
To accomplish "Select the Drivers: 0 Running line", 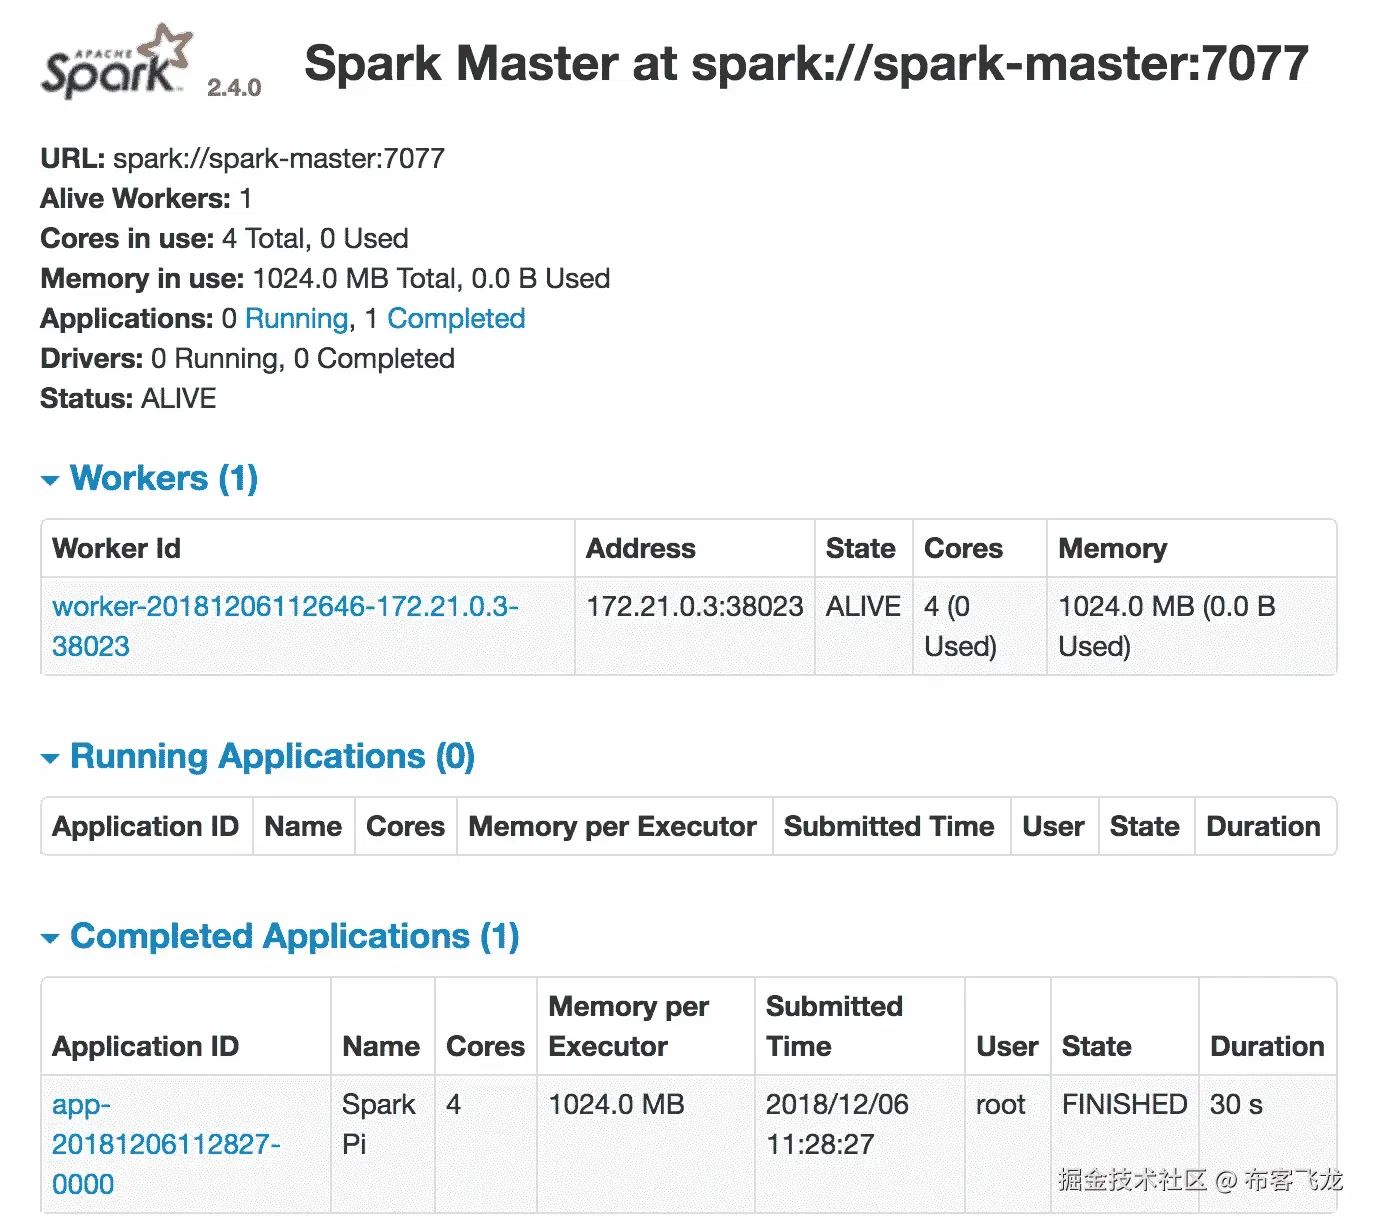I will [x=247, y=358].
